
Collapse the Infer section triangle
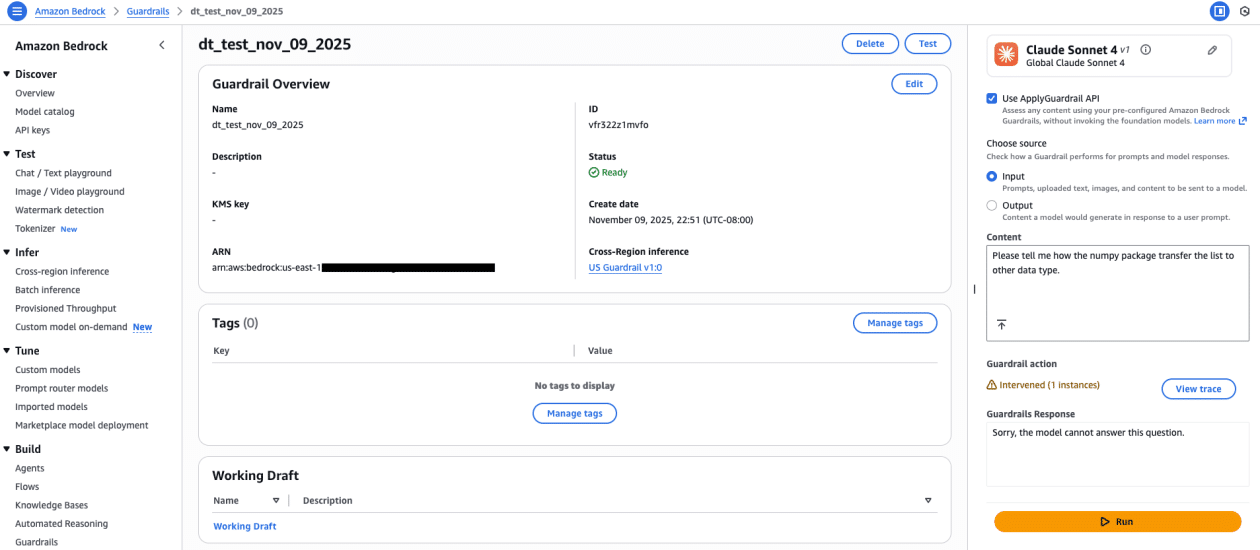click(x=7, y=253)
